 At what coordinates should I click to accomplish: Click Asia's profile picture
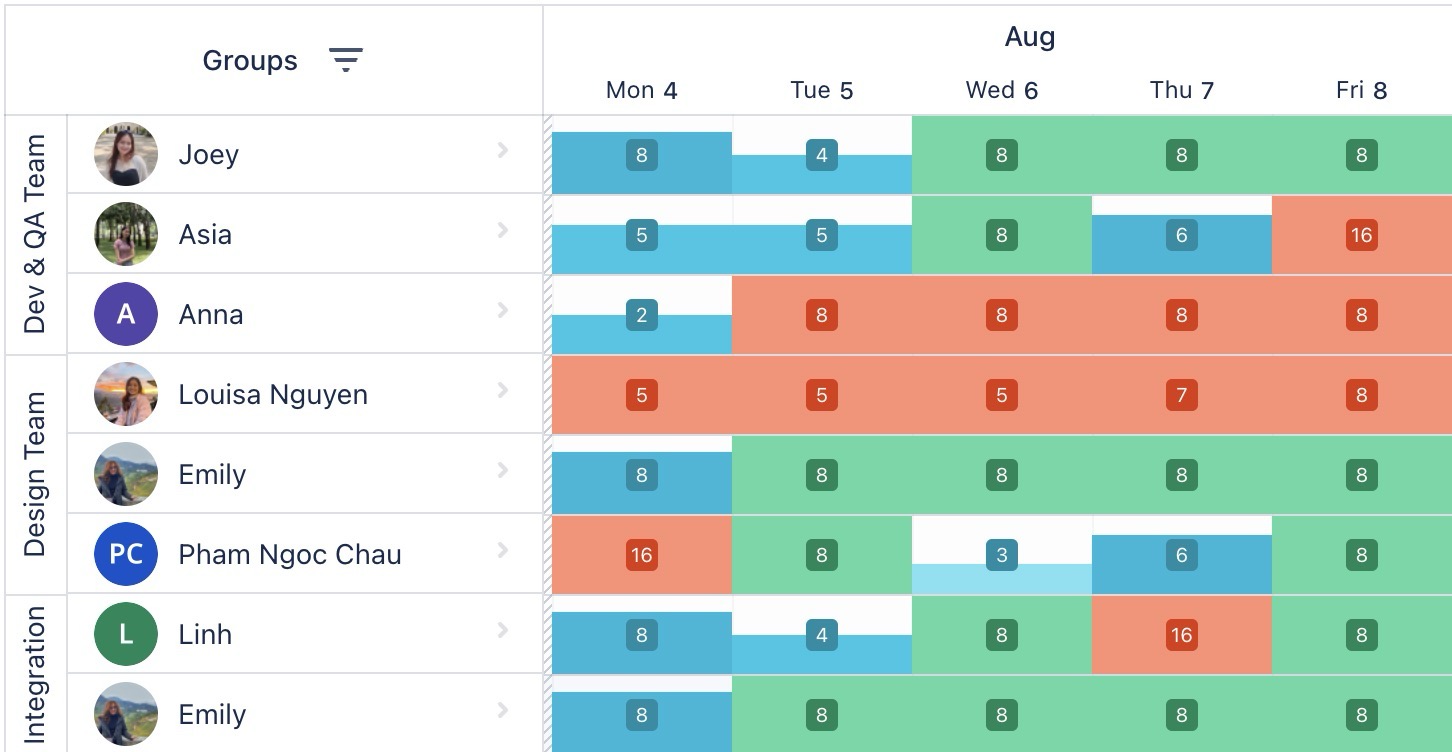[x=125, y=233]
